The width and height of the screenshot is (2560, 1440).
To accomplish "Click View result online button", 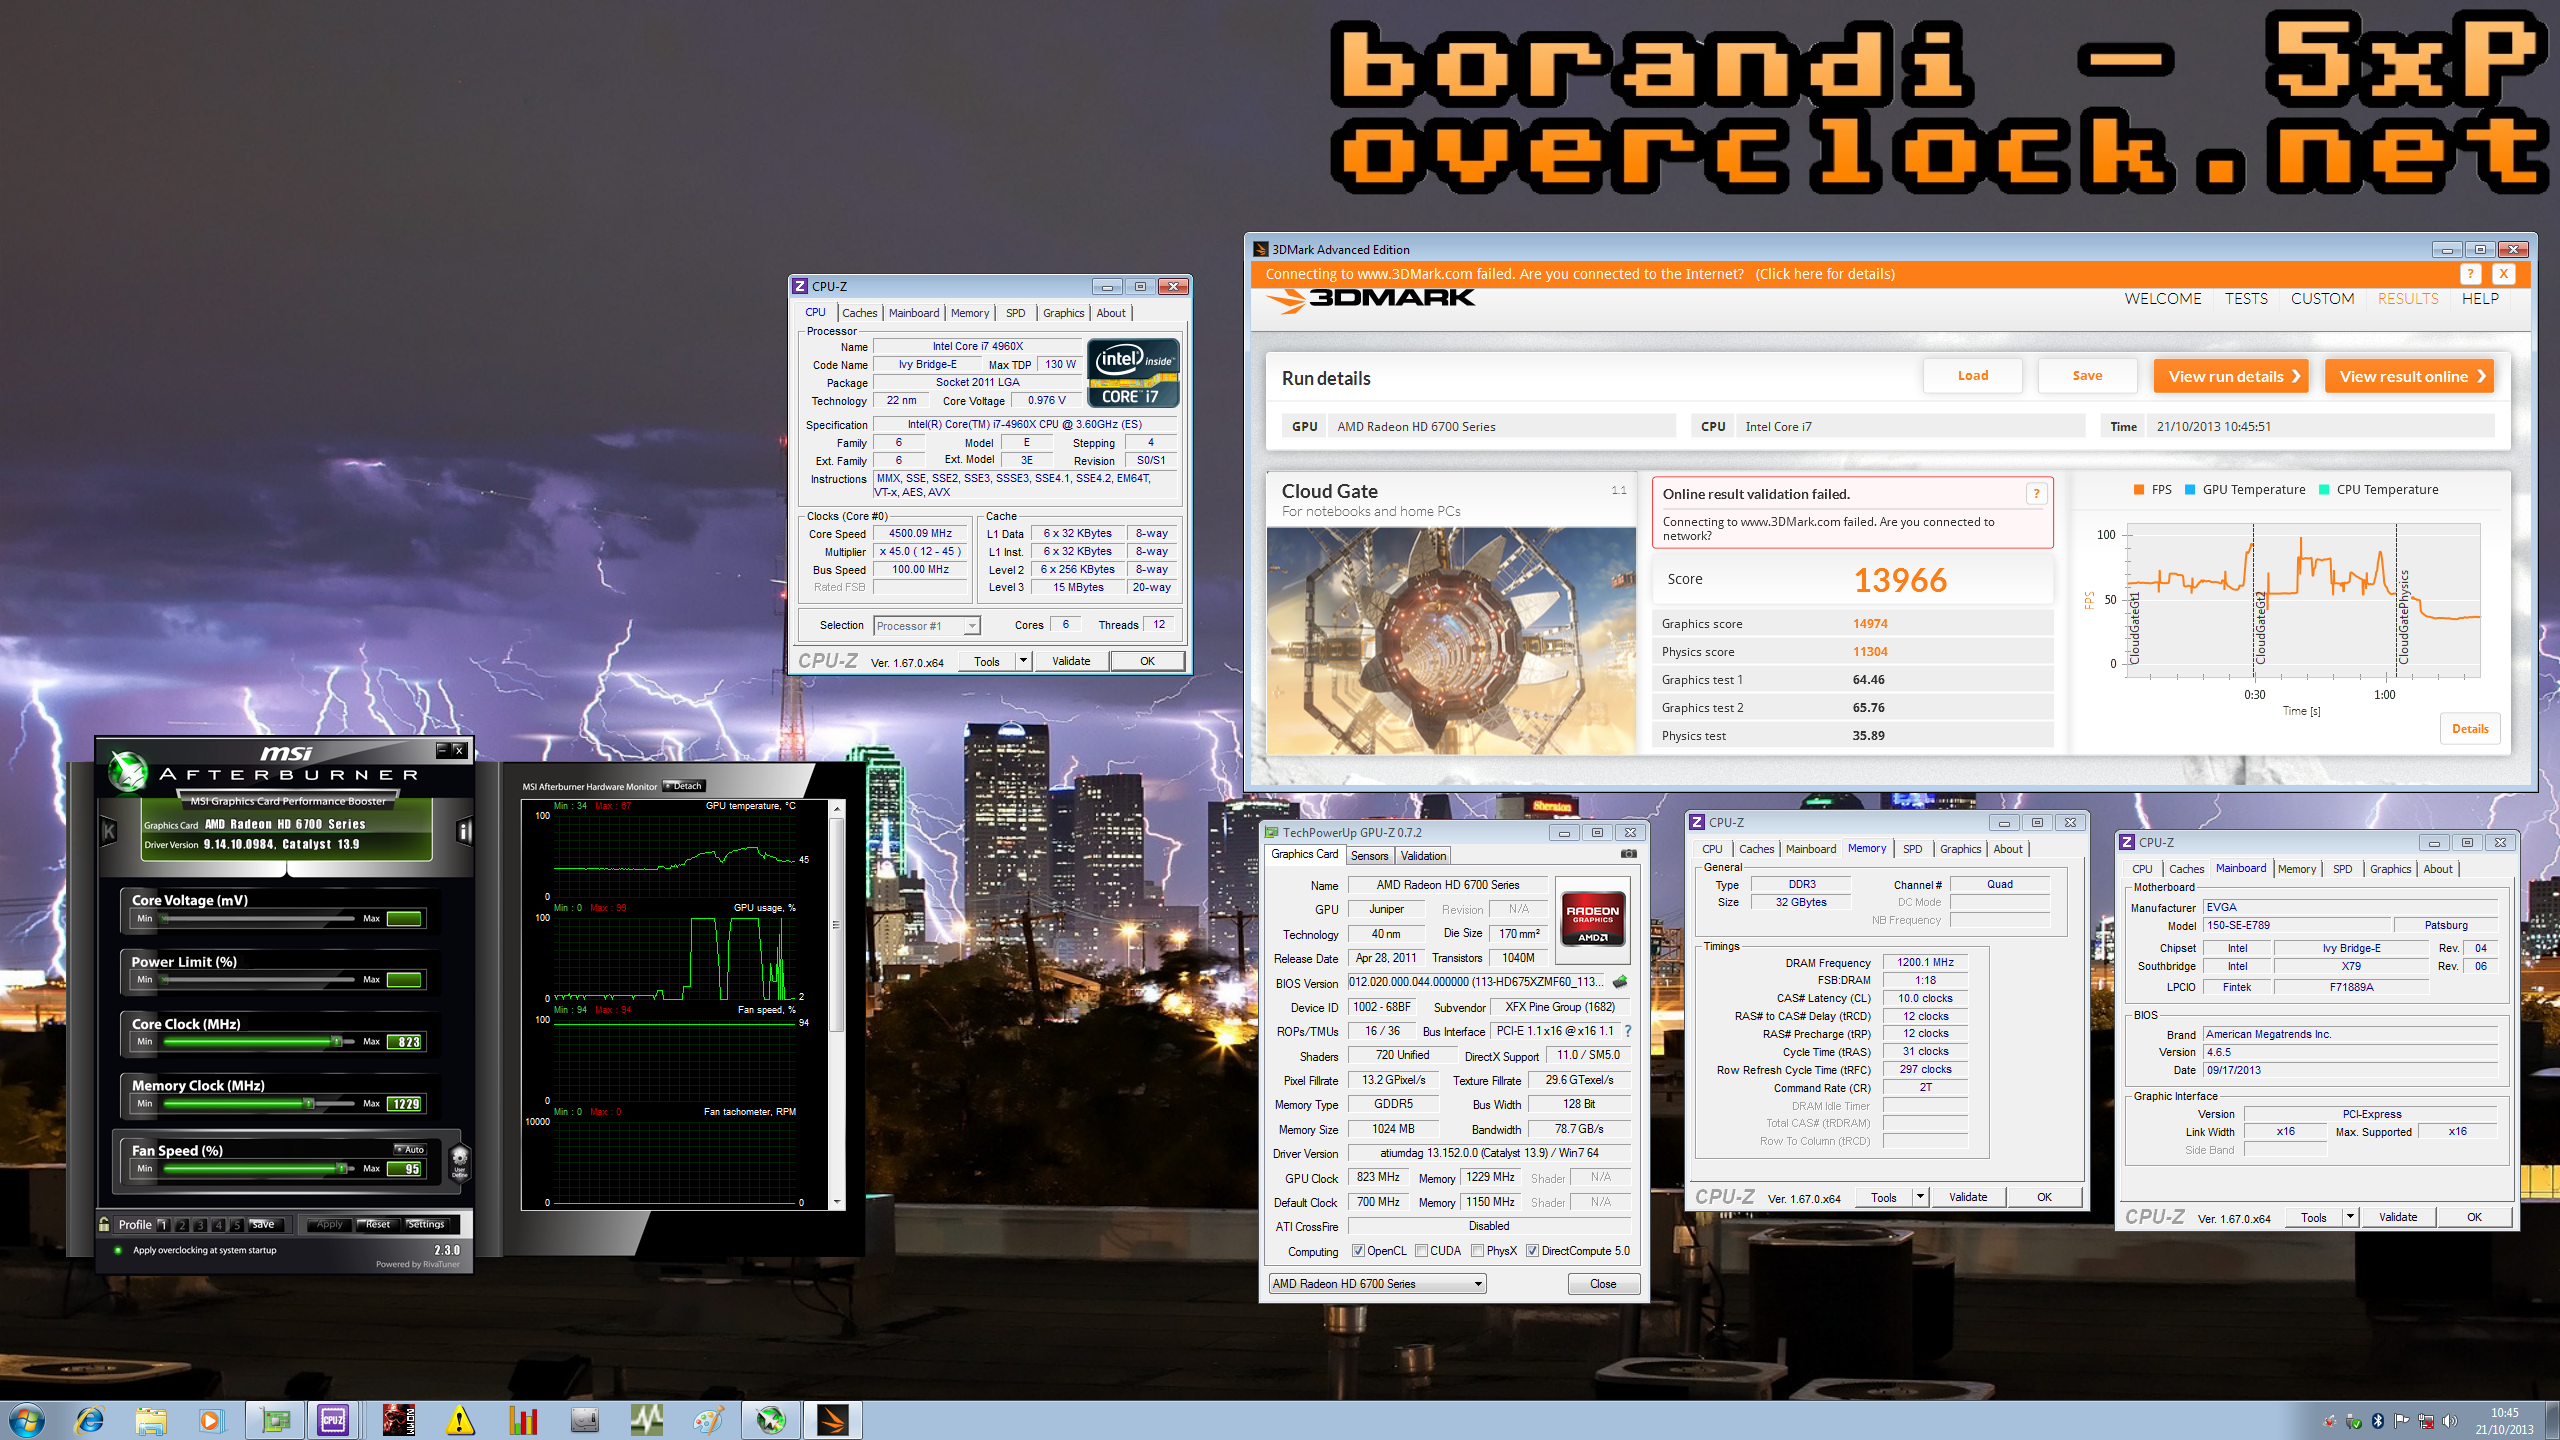I will point(2409,376).
